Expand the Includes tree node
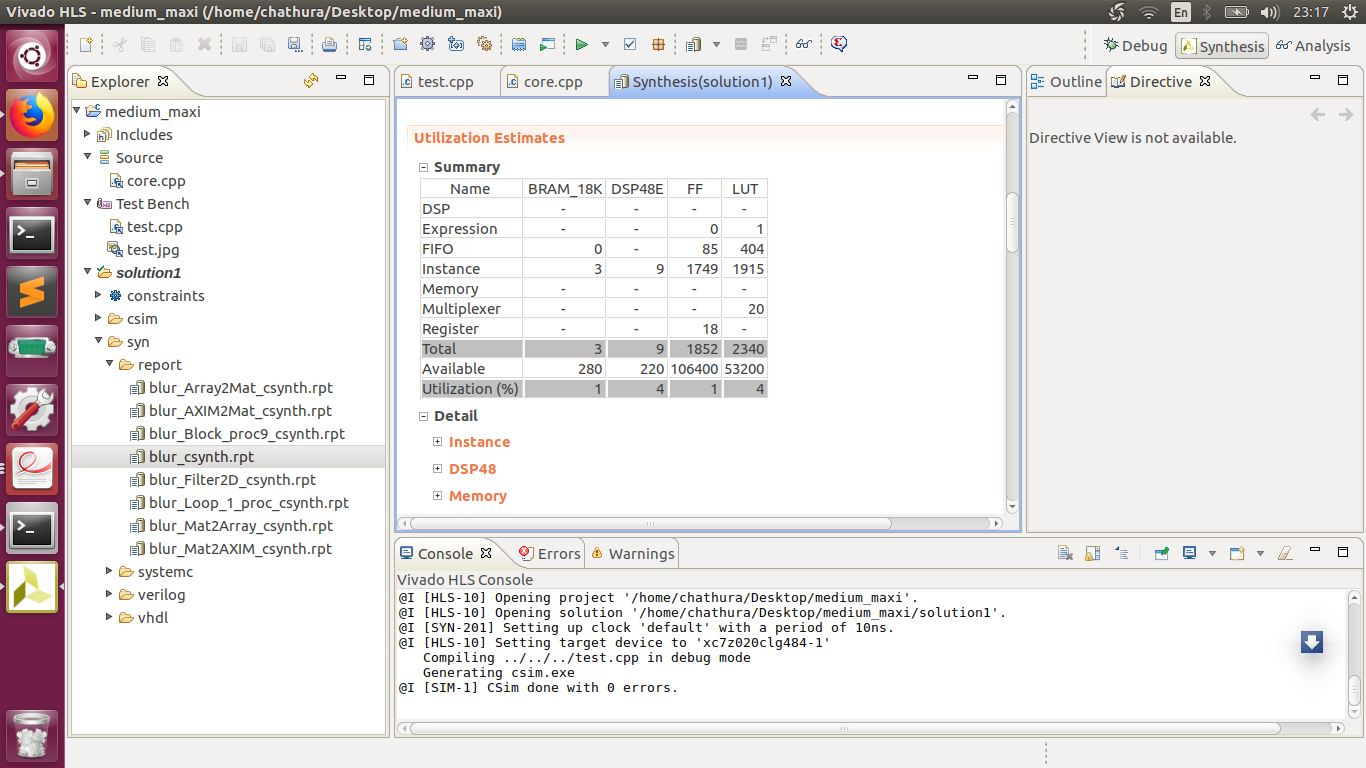This screenshot has width=1366, height=768. pyautogui.click(x=88, y=135)
